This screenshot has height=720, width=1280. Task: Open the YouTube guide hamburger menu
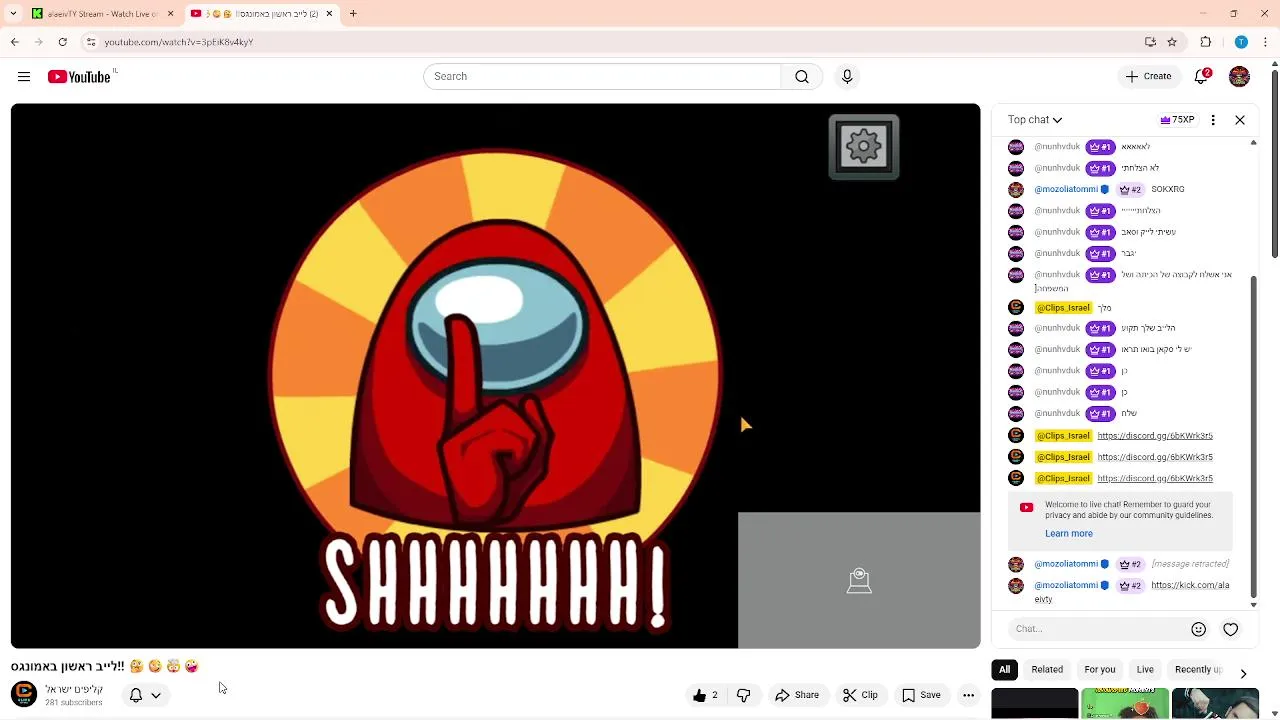[24, 76]
